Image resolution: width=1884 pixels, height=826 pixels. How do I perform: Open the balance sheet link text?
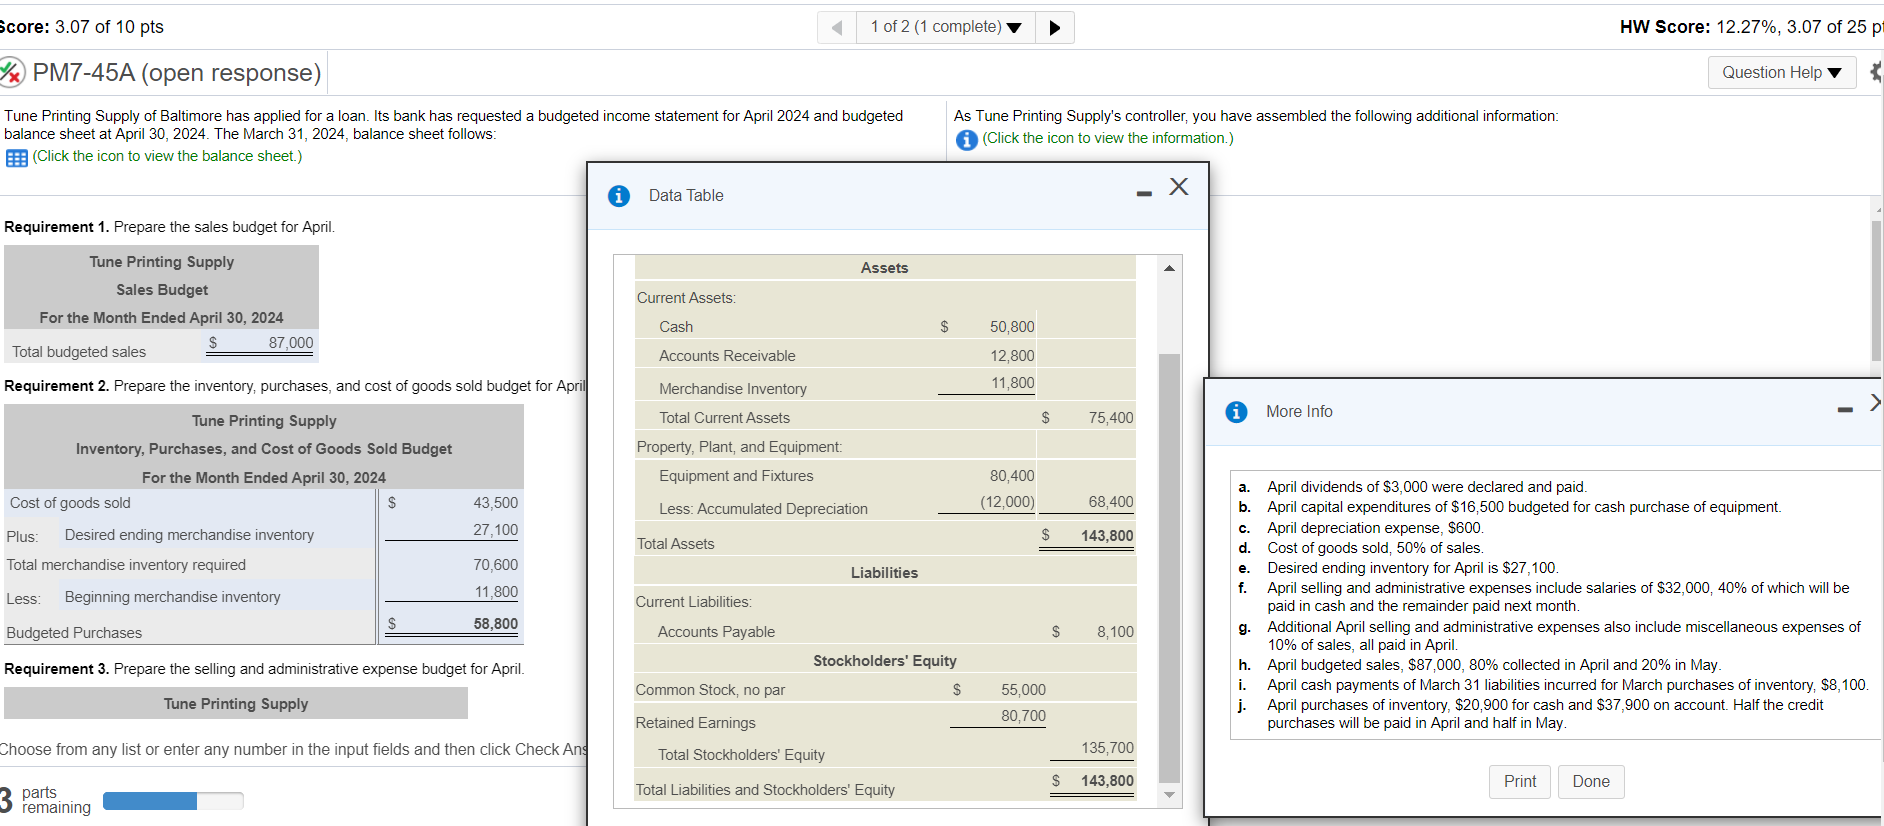tap(167, 156)
